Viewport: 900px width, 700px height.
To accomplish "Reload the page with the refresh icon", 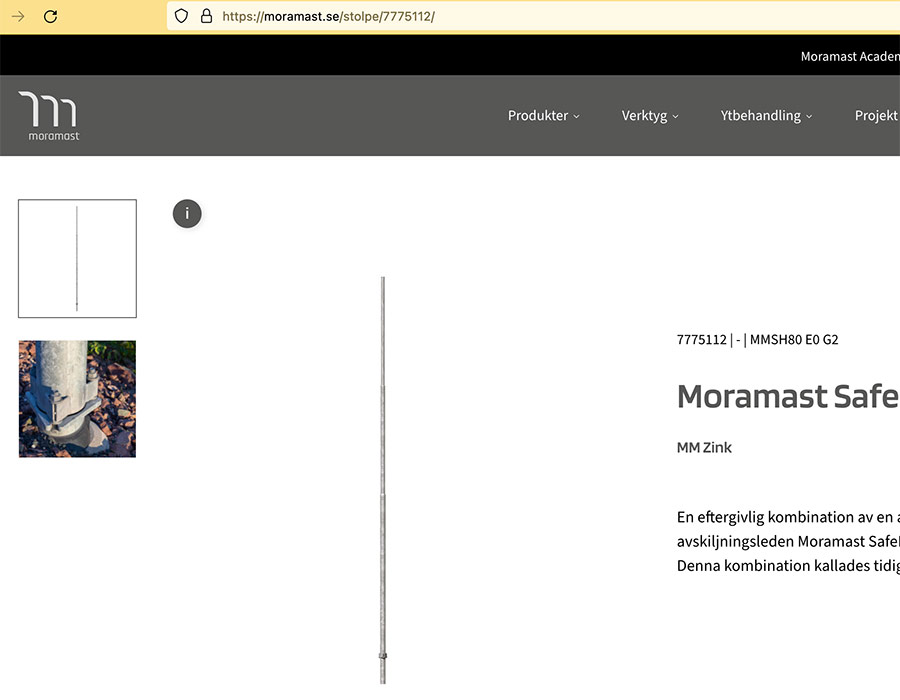I will pyautogui.click(x=50, y=16).
